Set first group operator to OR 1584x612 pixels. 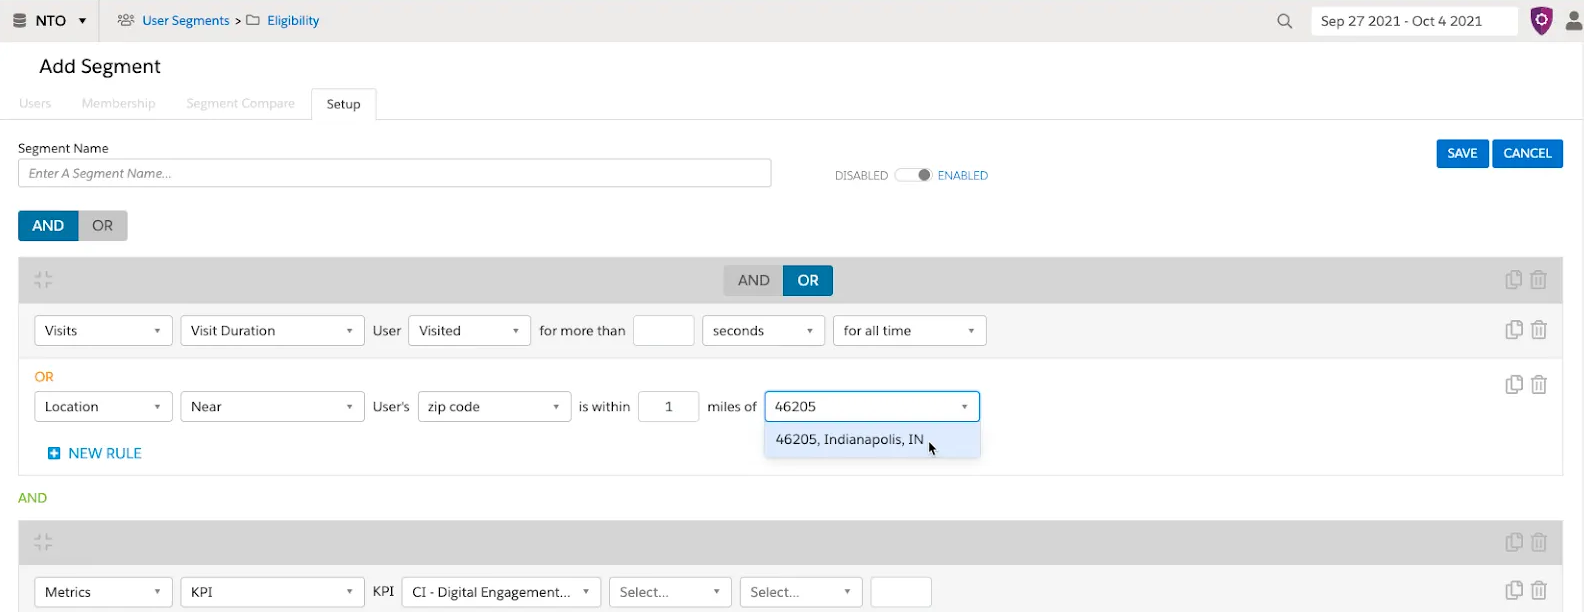tap(808, 281)
